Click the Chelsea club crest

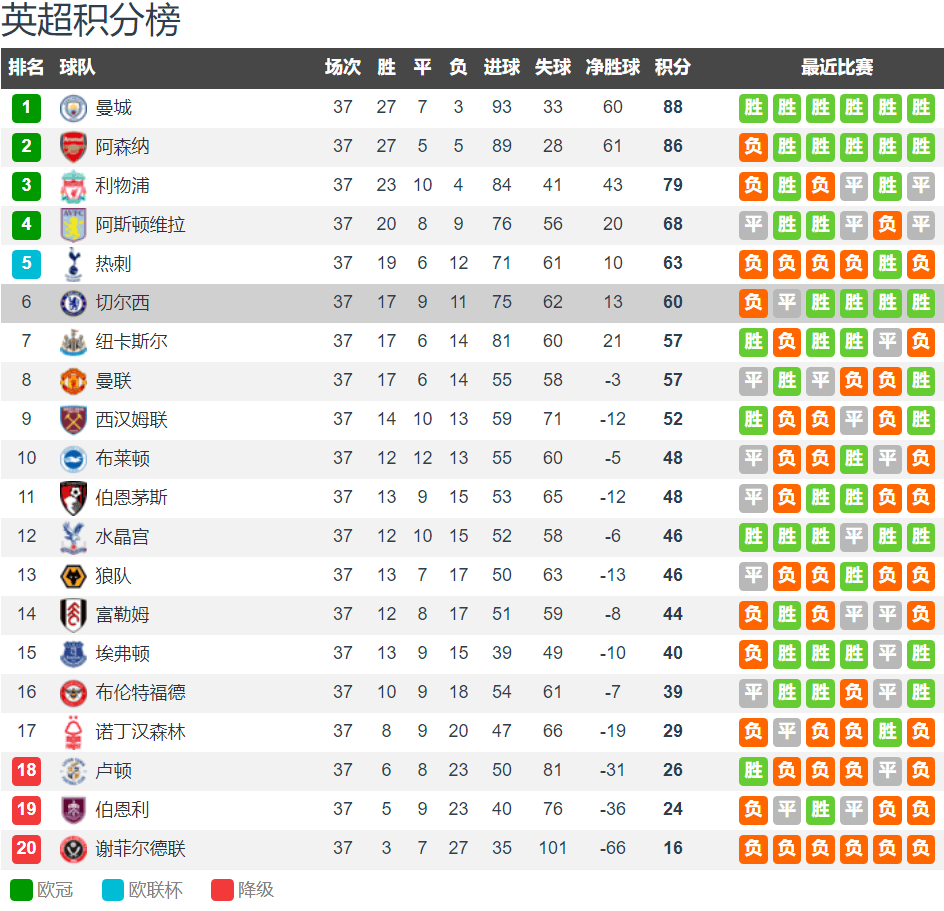(x=73, y=303)
